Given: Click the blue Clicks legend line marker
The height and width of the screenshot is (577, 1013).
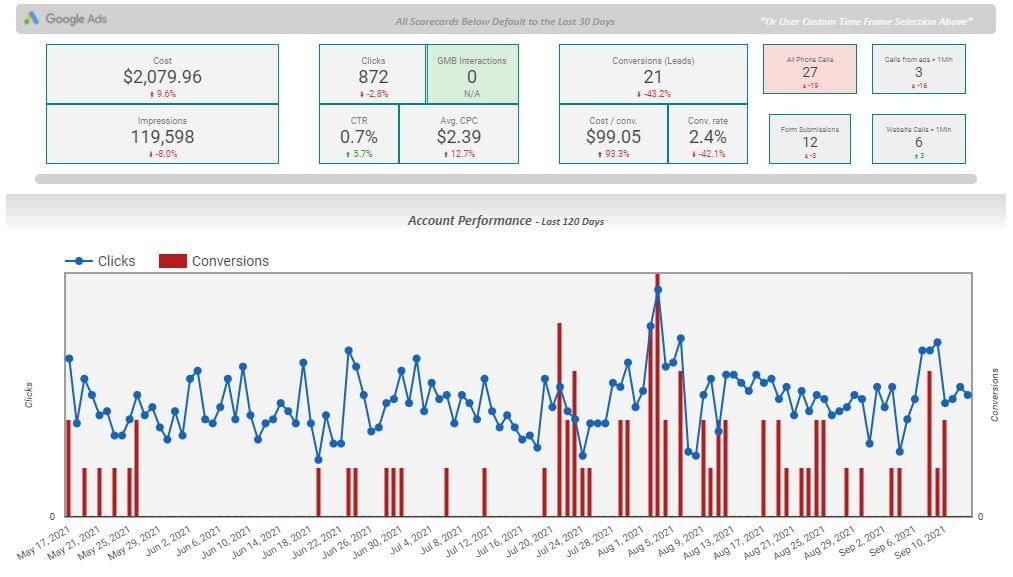Looking at the screenshot, I should pos(79,261).
